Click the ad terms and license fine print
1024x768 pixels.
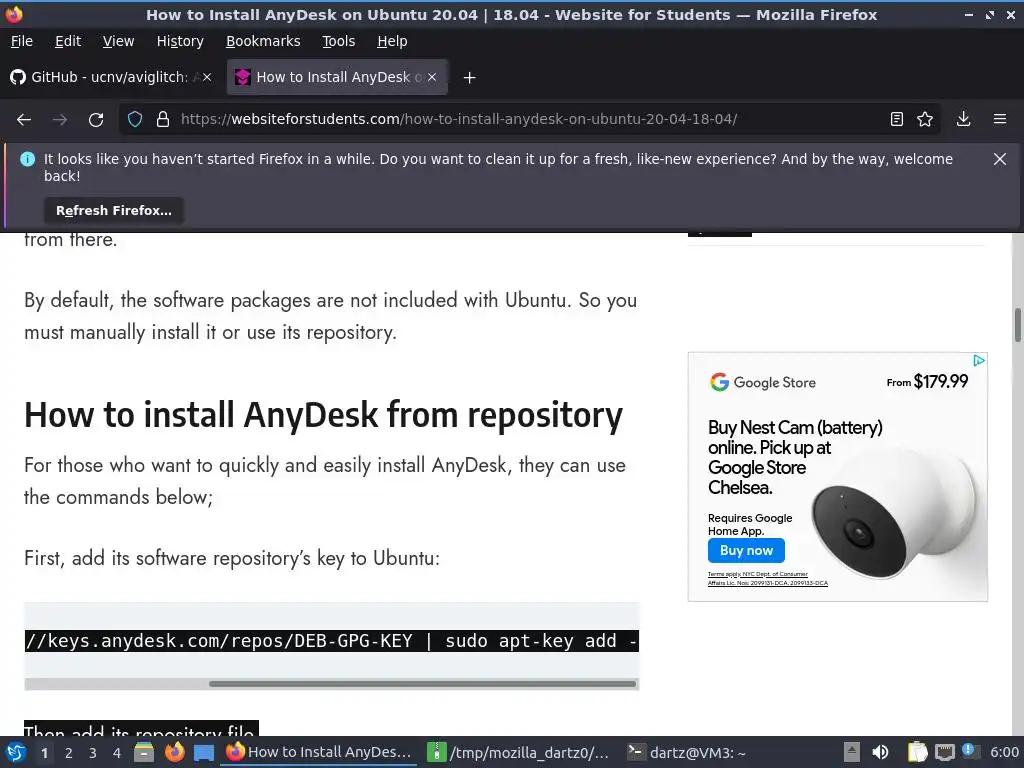[x=767, y=579]
